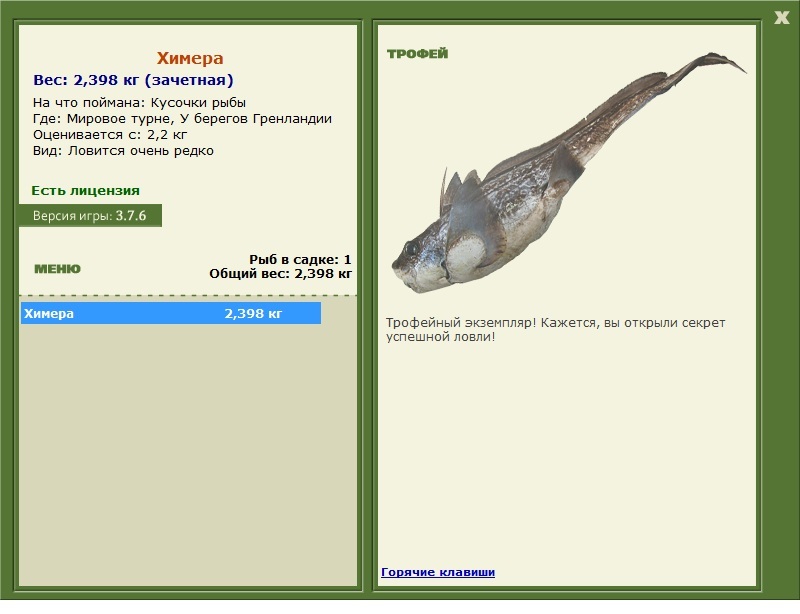Click the На что поймана: Кусочки рыбы line

[139, 103]
